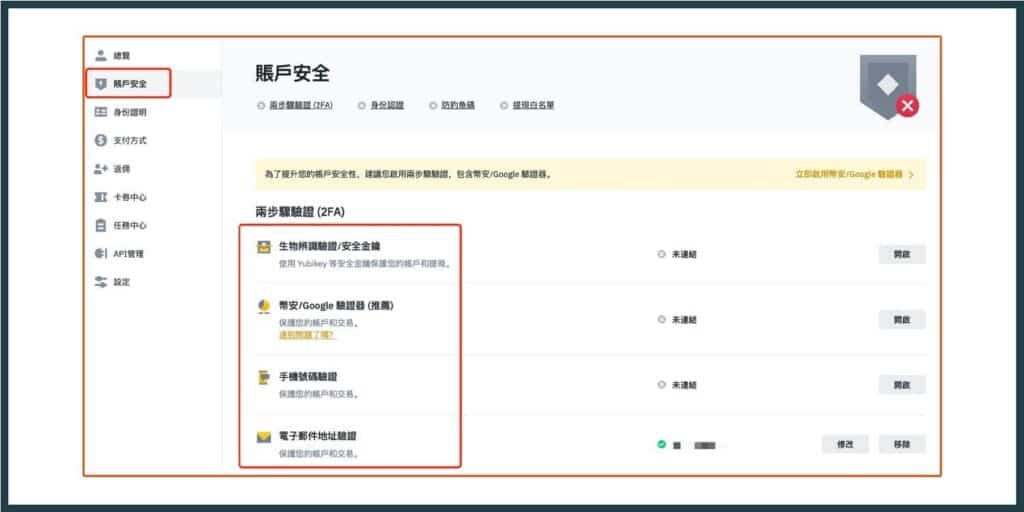Click the 生物辨識驗證/安全金鑰 key icon
Screen dimensions: 1024x512
pyautogui.click(x=263, y=247)
